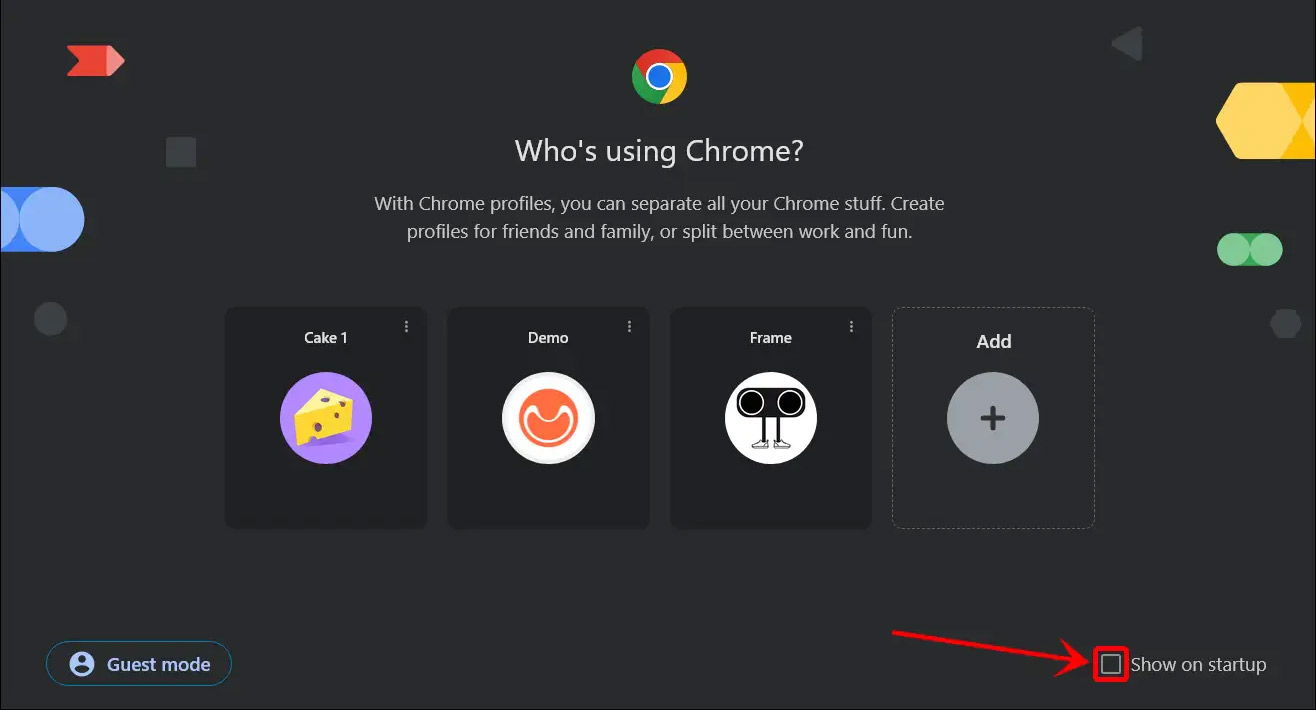The width and height of the screenshot is (1316, 710).
Task: Open the Frame profile robot avatar
Action: tap(771, 418)
